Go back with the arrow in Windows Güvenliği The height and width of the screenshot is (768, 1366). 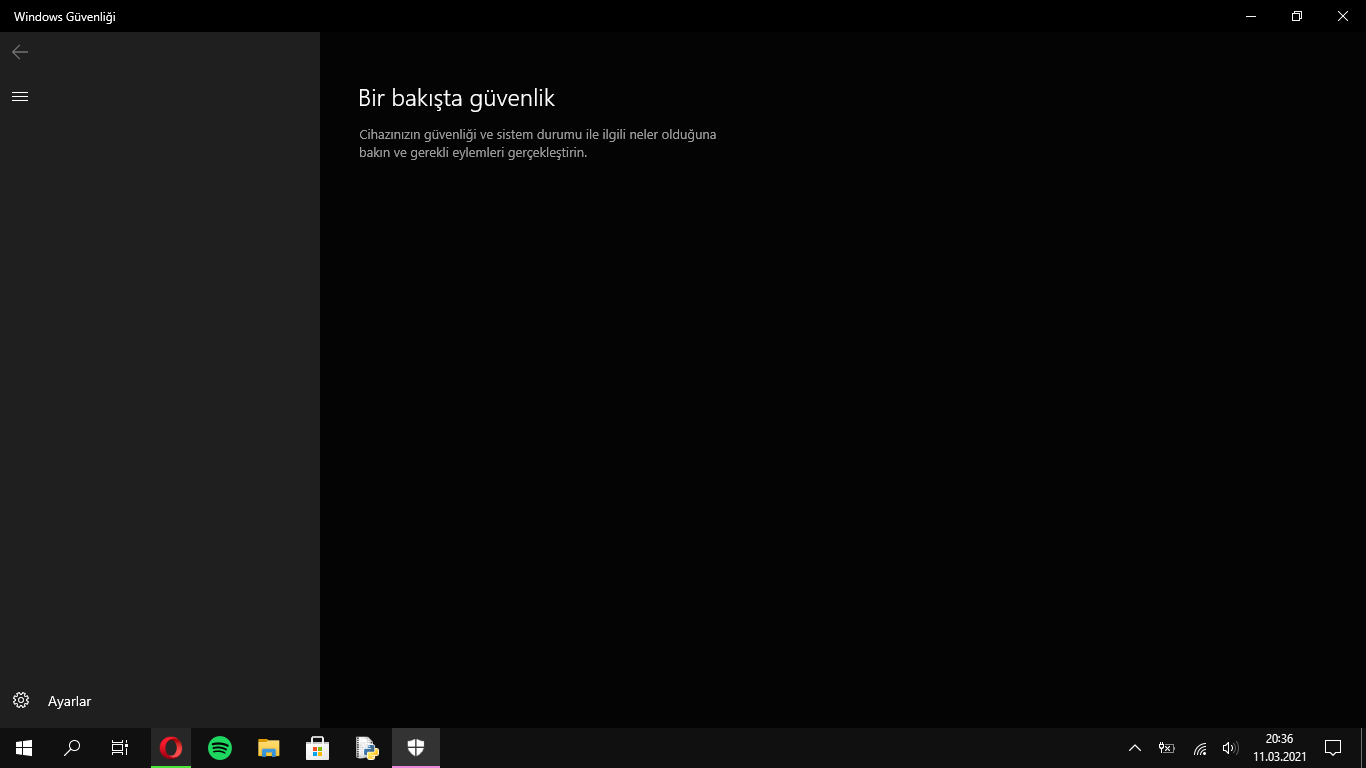20,52
